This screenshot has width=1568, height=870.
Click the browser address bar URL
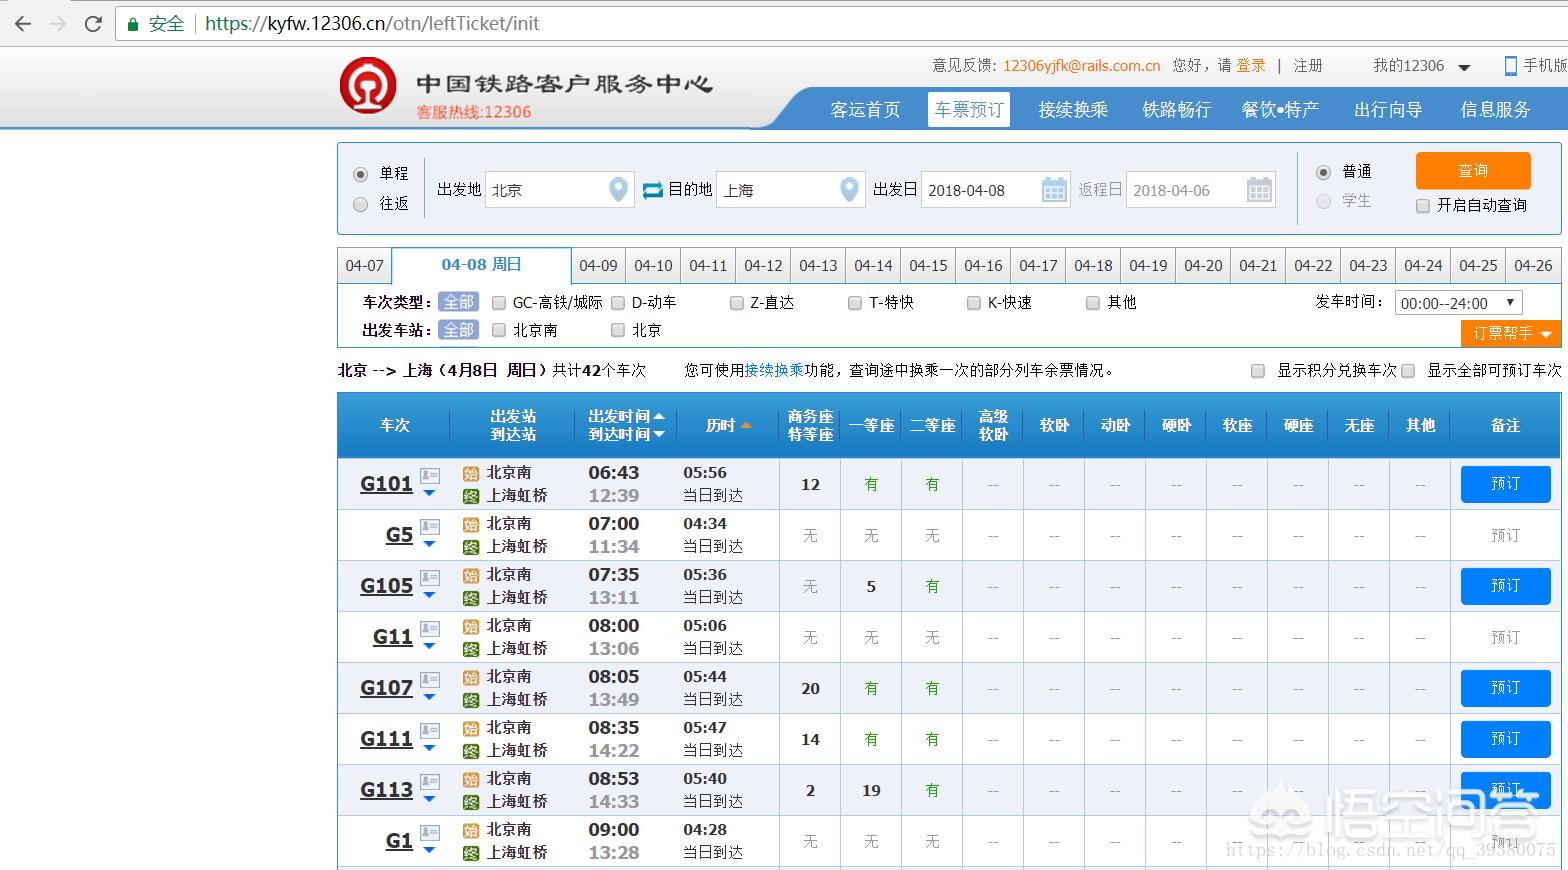click(372, 23)
